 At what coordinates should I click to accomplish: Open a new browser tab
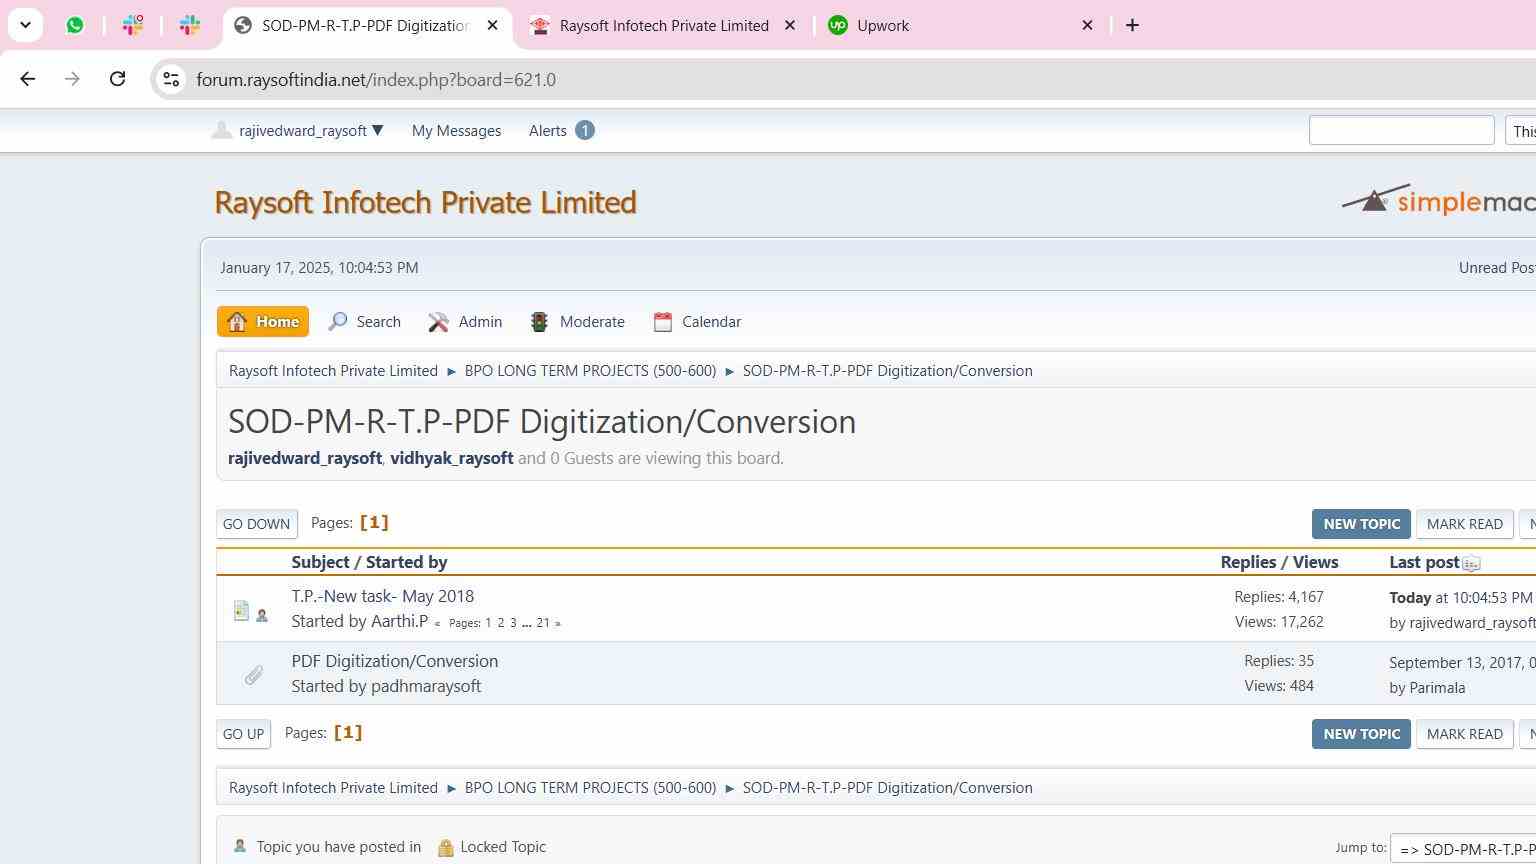point(1132,25)
